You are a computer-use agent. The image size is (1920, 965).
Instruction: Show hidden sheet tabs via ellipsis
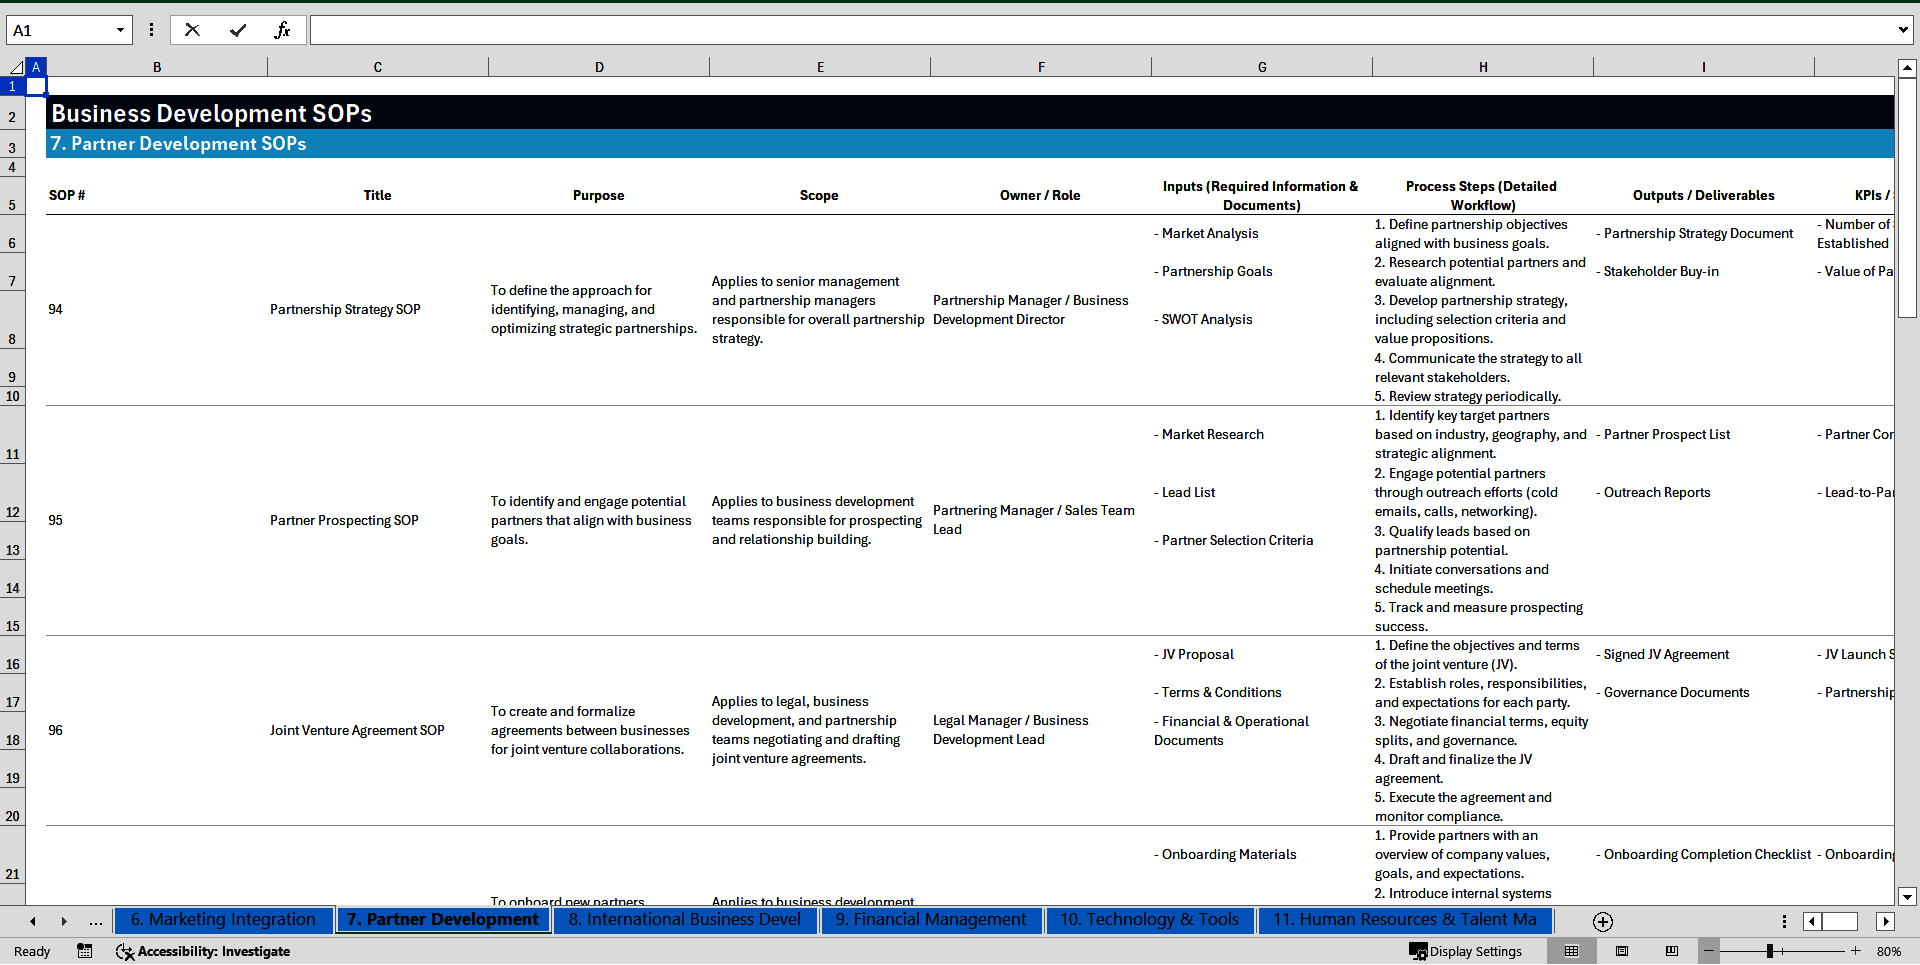click(x=96, y=921)
